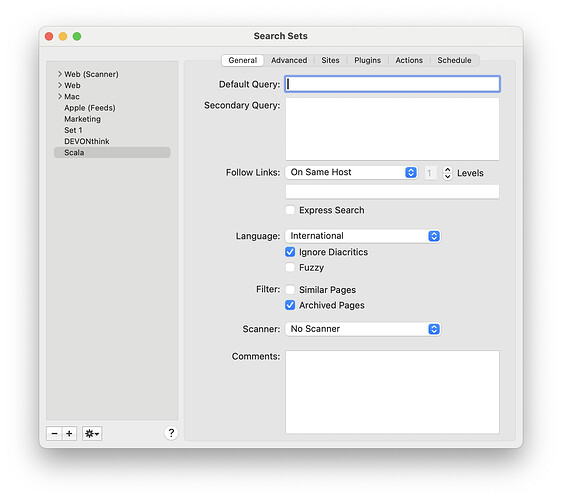562x500 pixels.
Task: Open the Language popup menu
Action: click(363, 236)
